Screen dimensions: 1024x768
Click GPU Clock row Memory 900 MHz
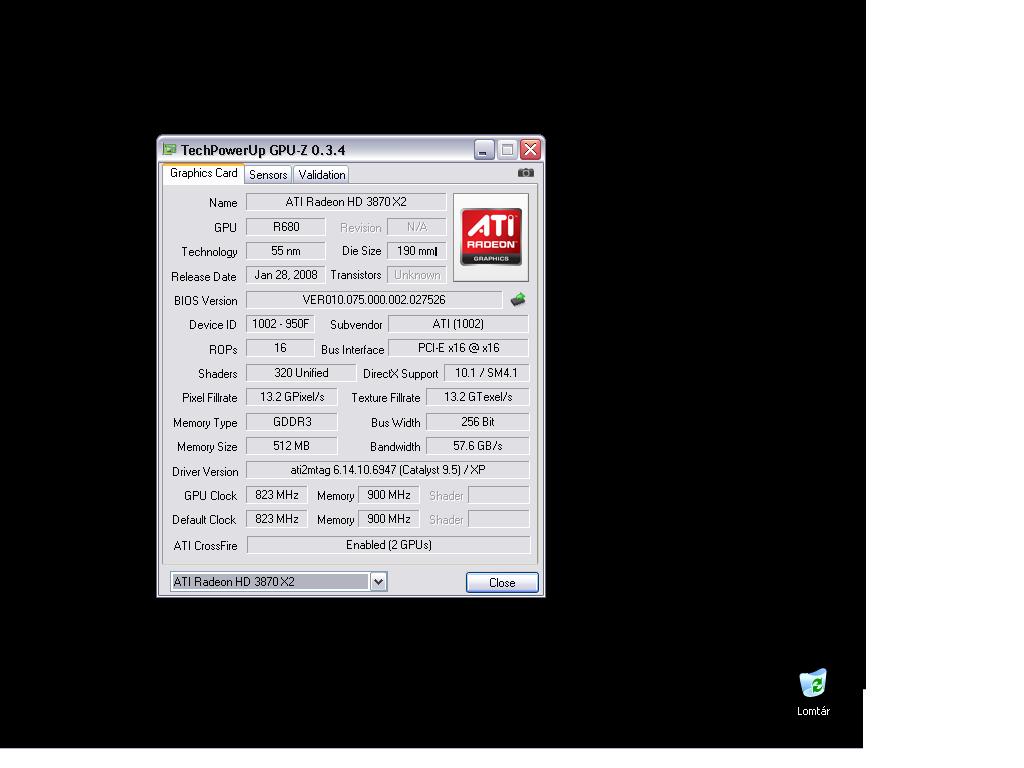(389, 495)
